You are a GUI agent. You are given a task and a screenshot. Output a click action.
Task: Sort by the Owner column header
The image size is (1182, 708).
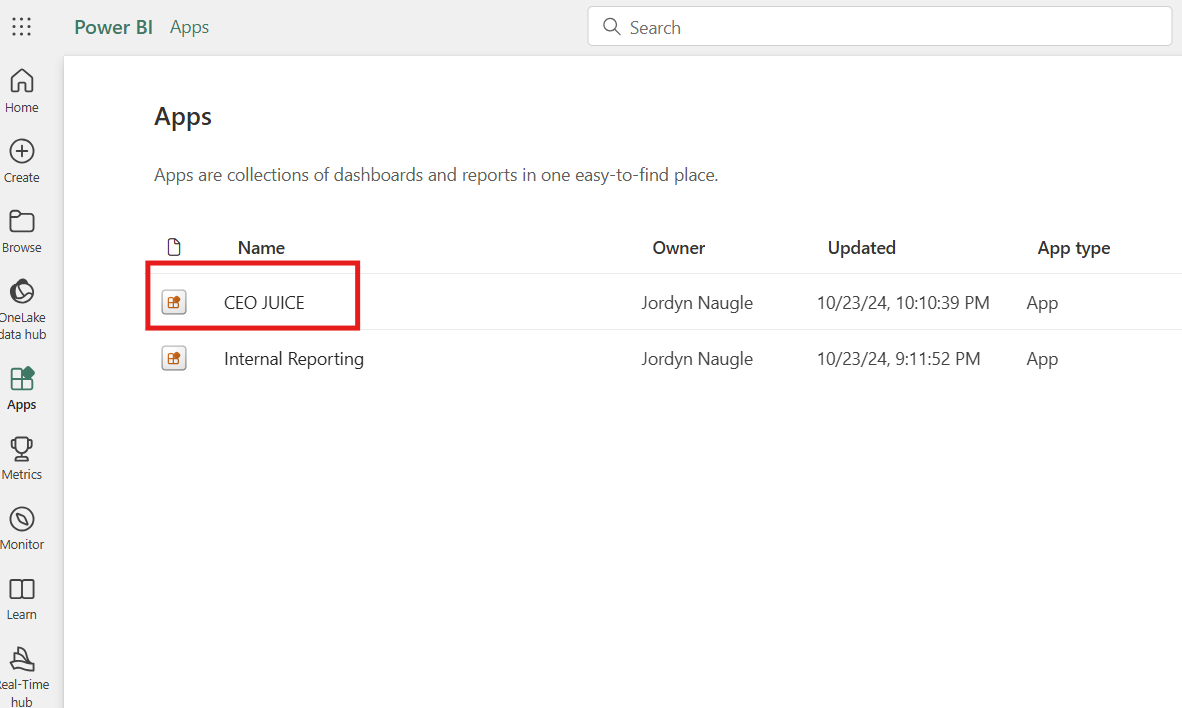[678, 248]
